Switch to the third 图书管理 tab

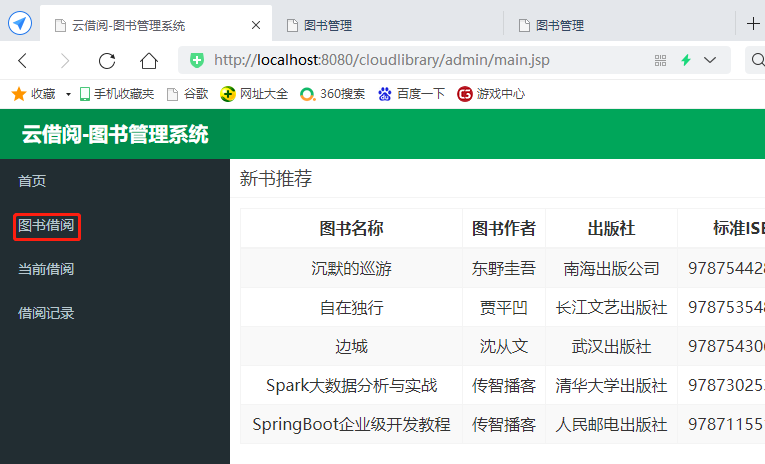(x=619, y=25)
